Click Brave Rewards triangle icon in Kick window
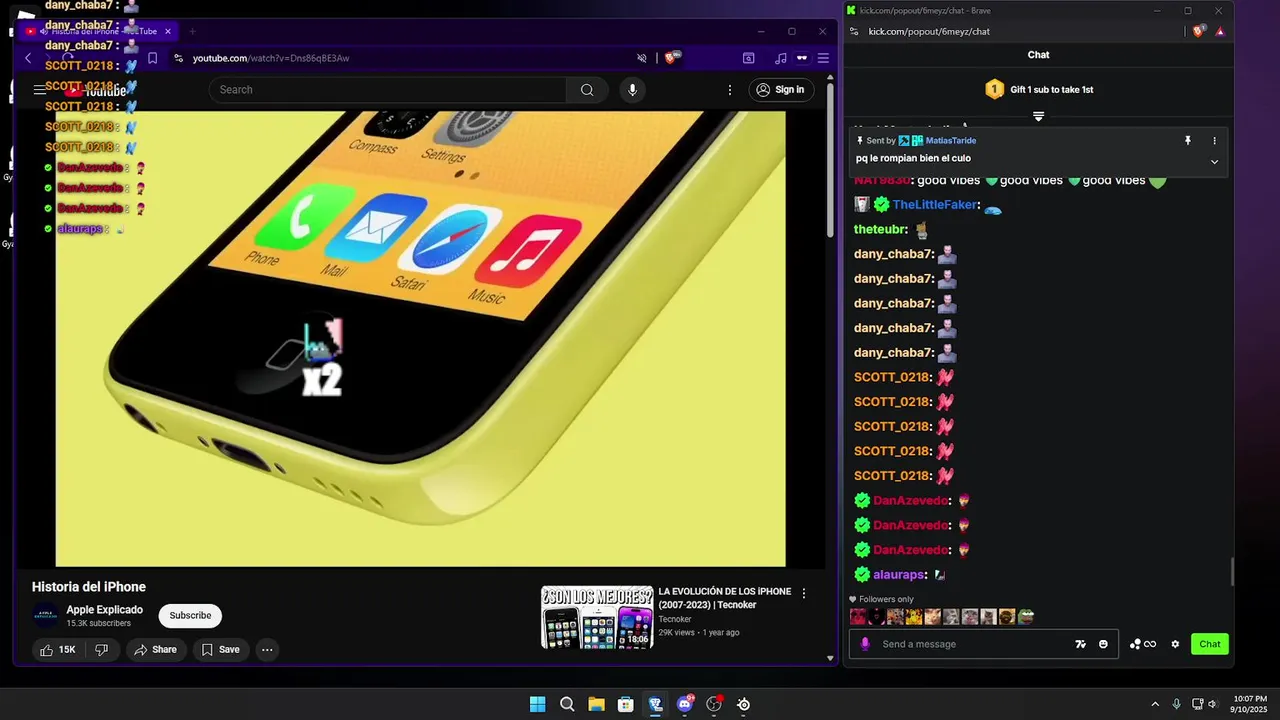The height and width of the screenshot is (720, 1280). point(1220,32)
